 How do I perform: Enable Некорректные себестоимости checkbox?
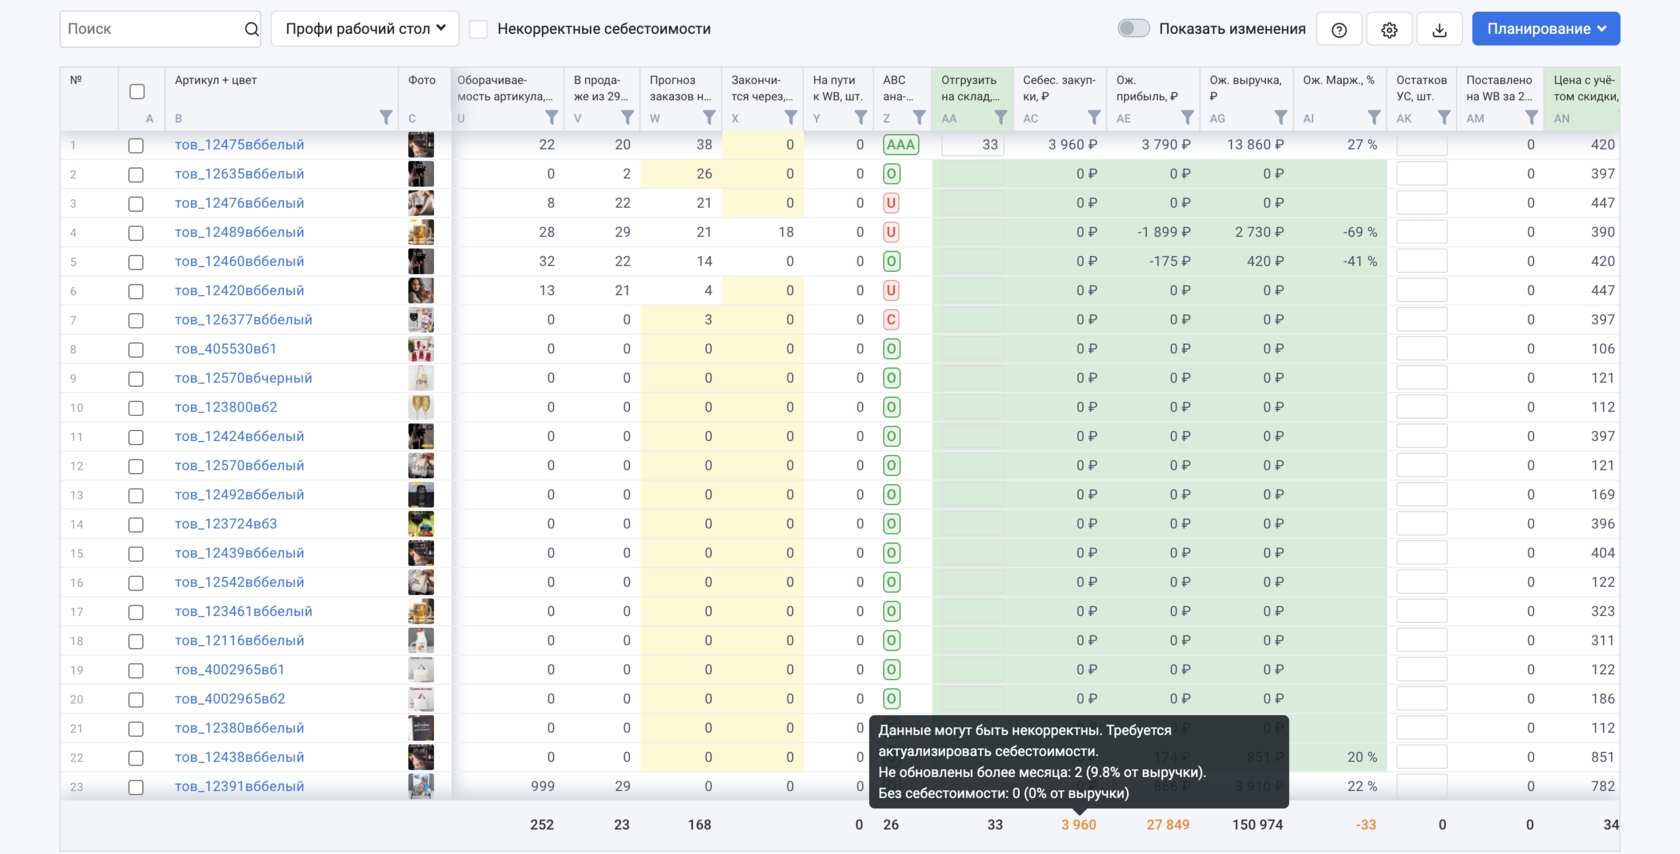[479, 29]
